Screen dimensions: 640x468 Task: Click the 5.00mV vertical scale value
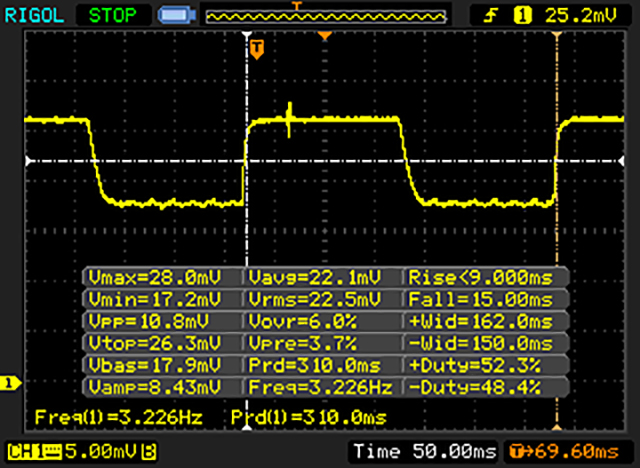(x=101, y=452)
